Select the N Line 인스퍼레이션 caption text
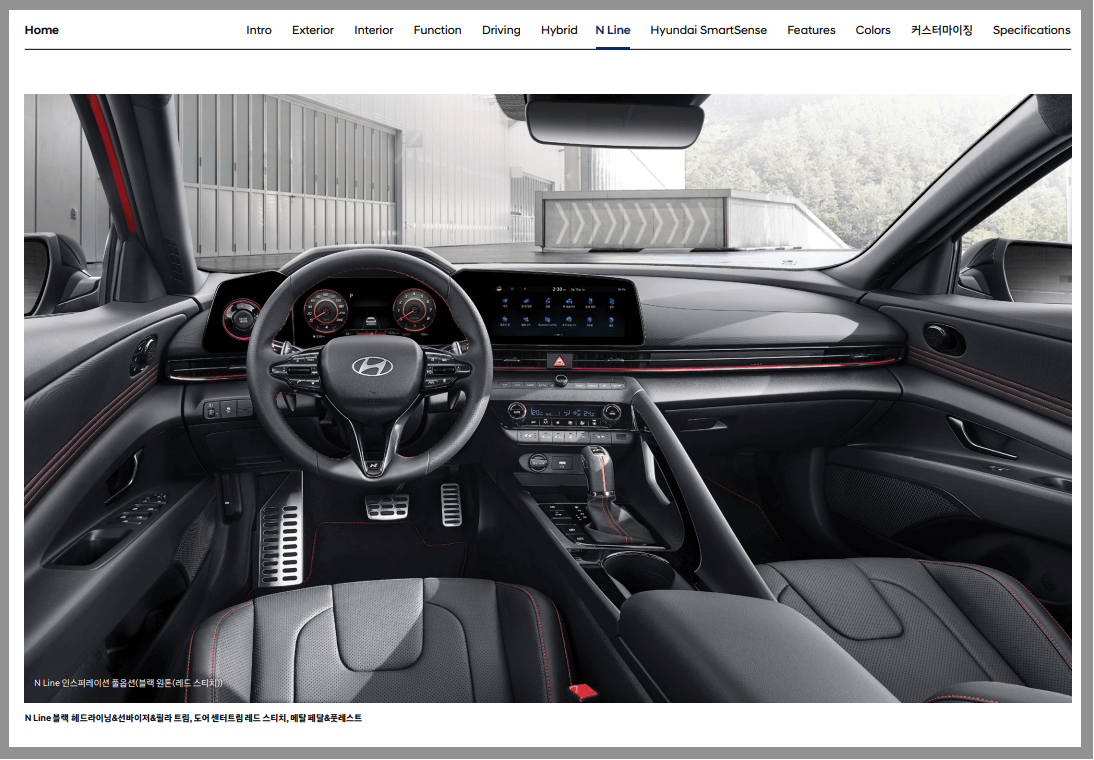Image resolution: width=1094 pixels, height=760 pixels. click(x=128, y=683)
